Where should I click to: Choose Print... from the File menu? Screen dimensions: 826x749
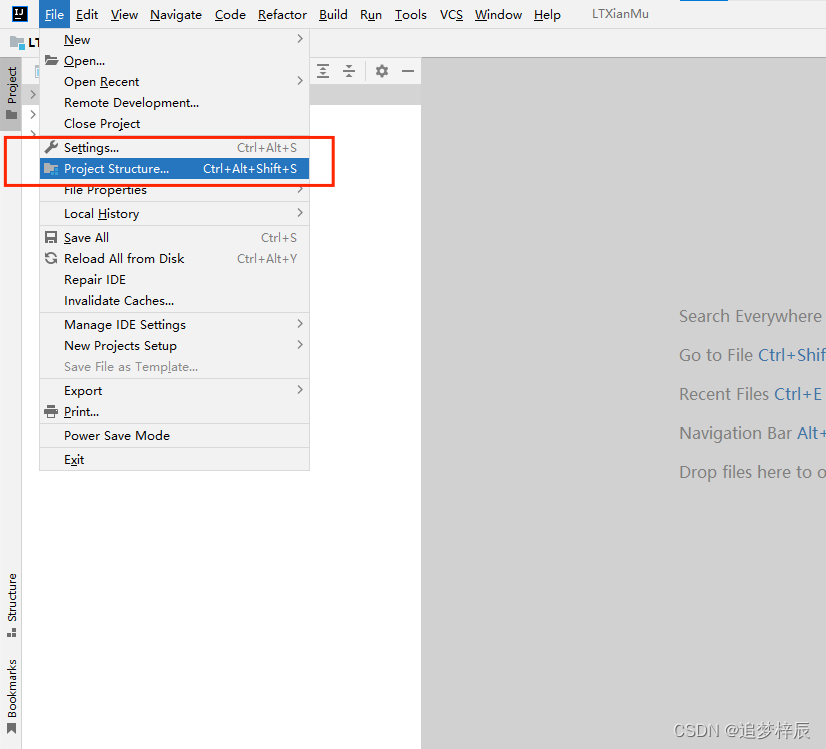click(174, 411)
